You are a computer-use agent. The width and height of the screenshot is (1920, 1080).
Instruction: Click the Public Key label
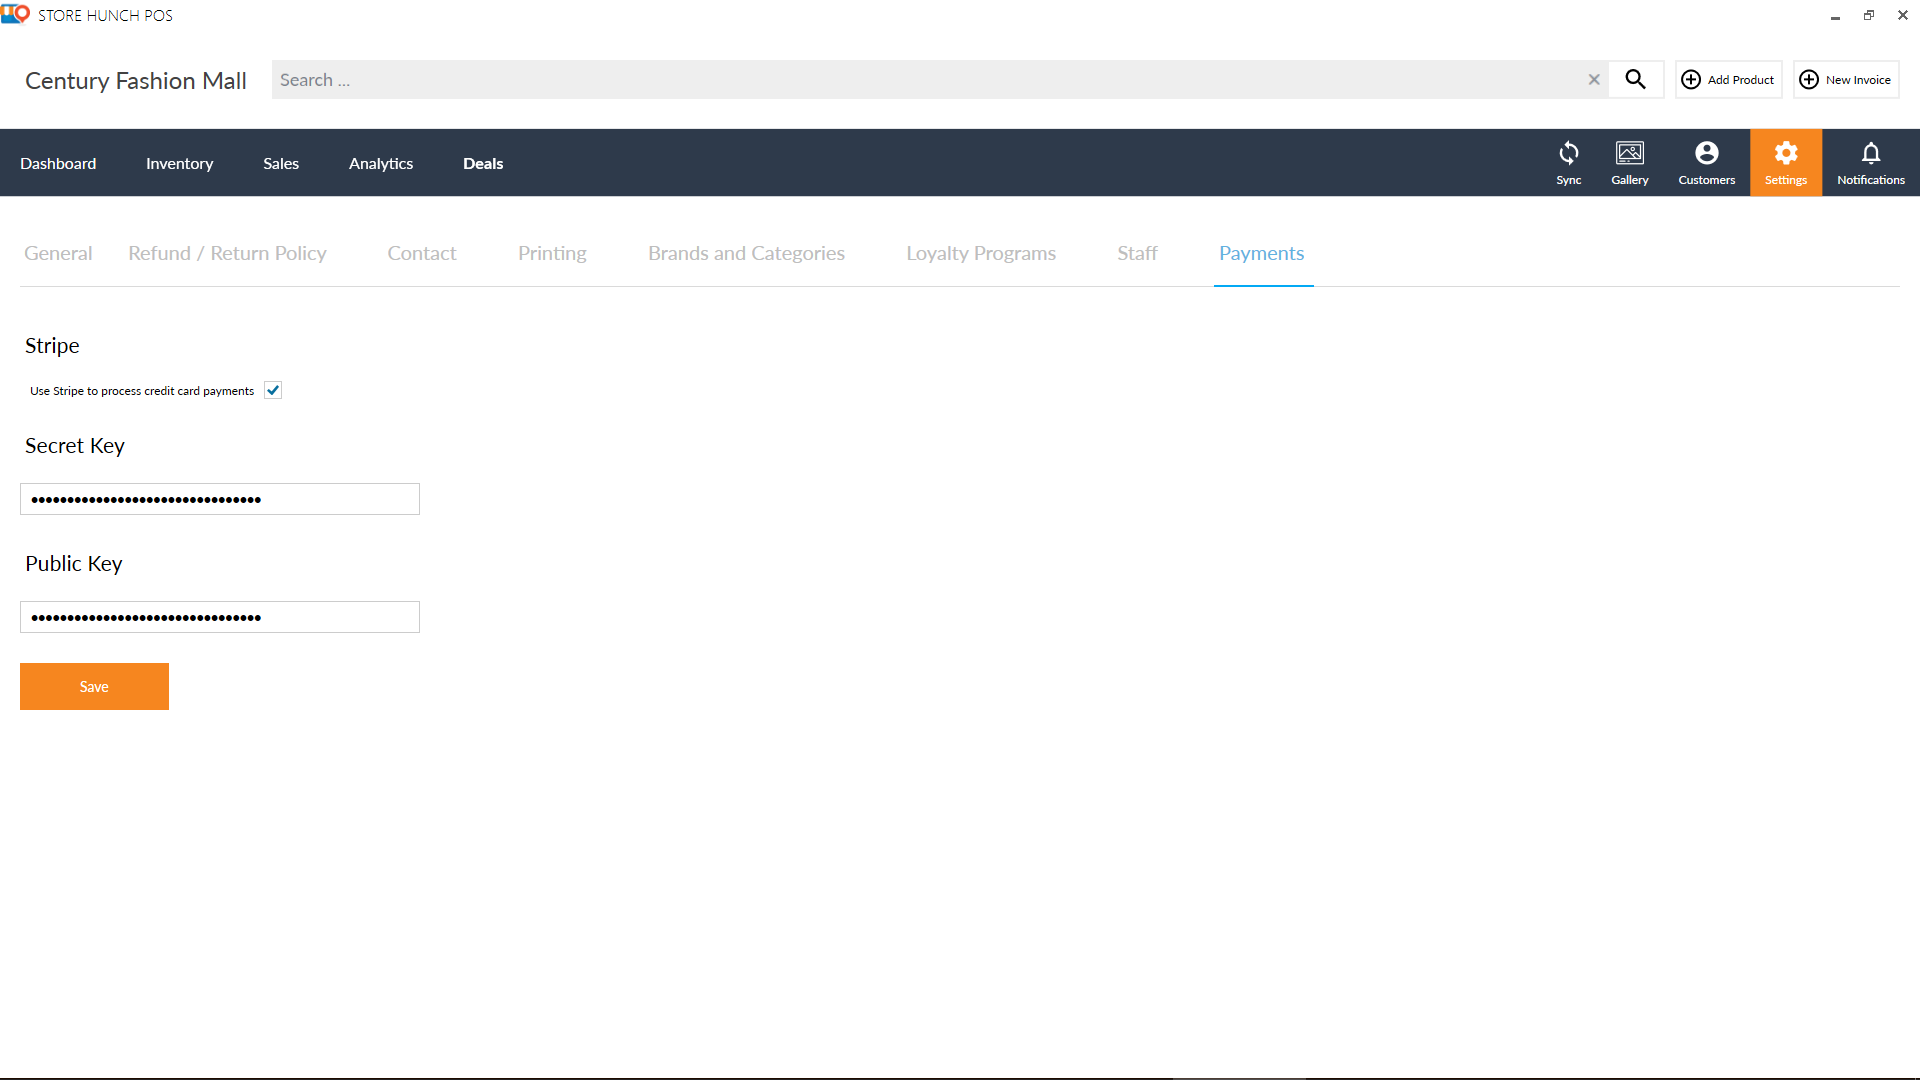[x=74, y=563]
